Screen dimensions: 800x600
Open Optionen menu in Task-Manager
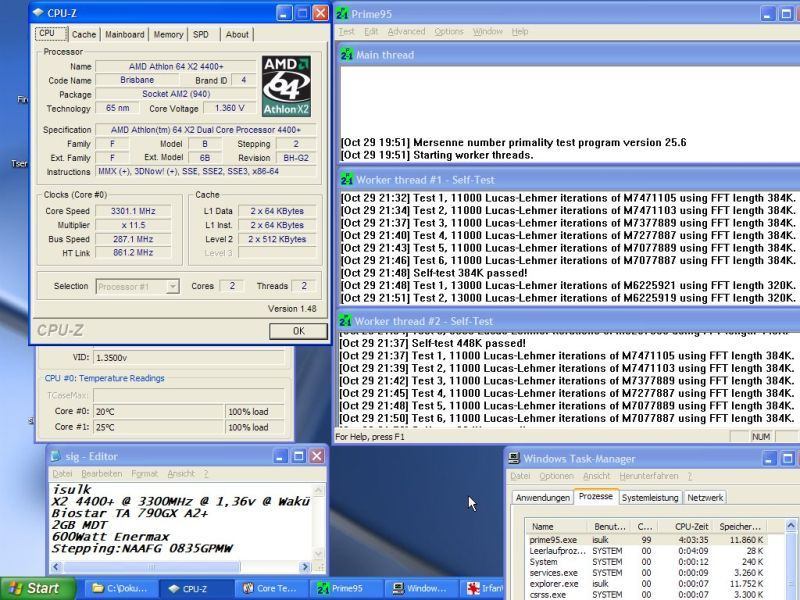[x=556, y=476]
